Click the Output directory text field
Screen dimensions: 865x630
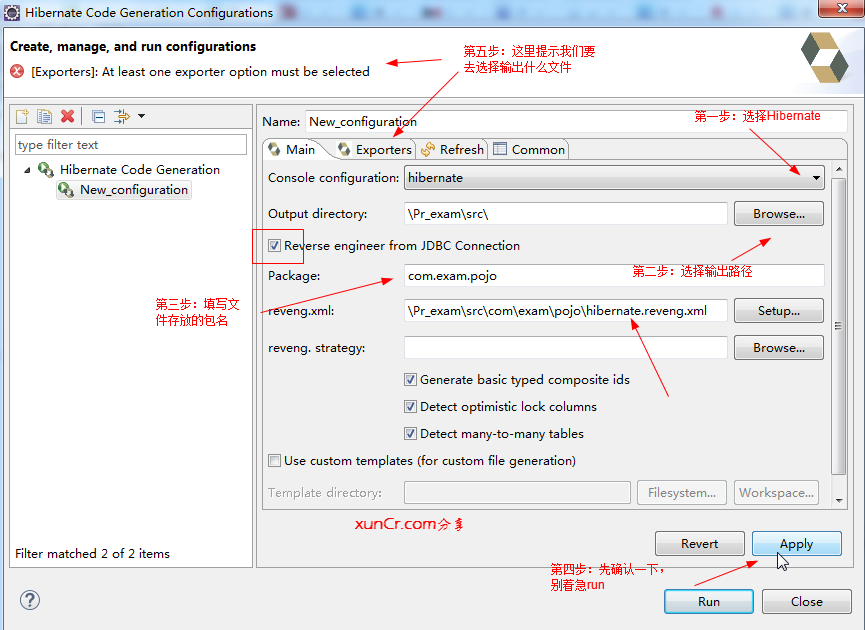click(565, 214)
